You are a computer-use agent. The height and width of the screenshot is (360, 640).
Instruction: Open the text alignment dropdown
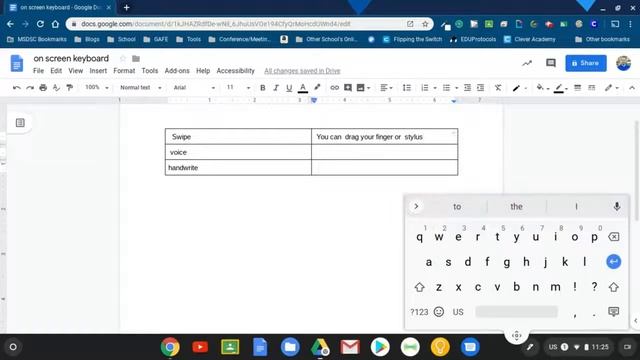pos(386,88)
